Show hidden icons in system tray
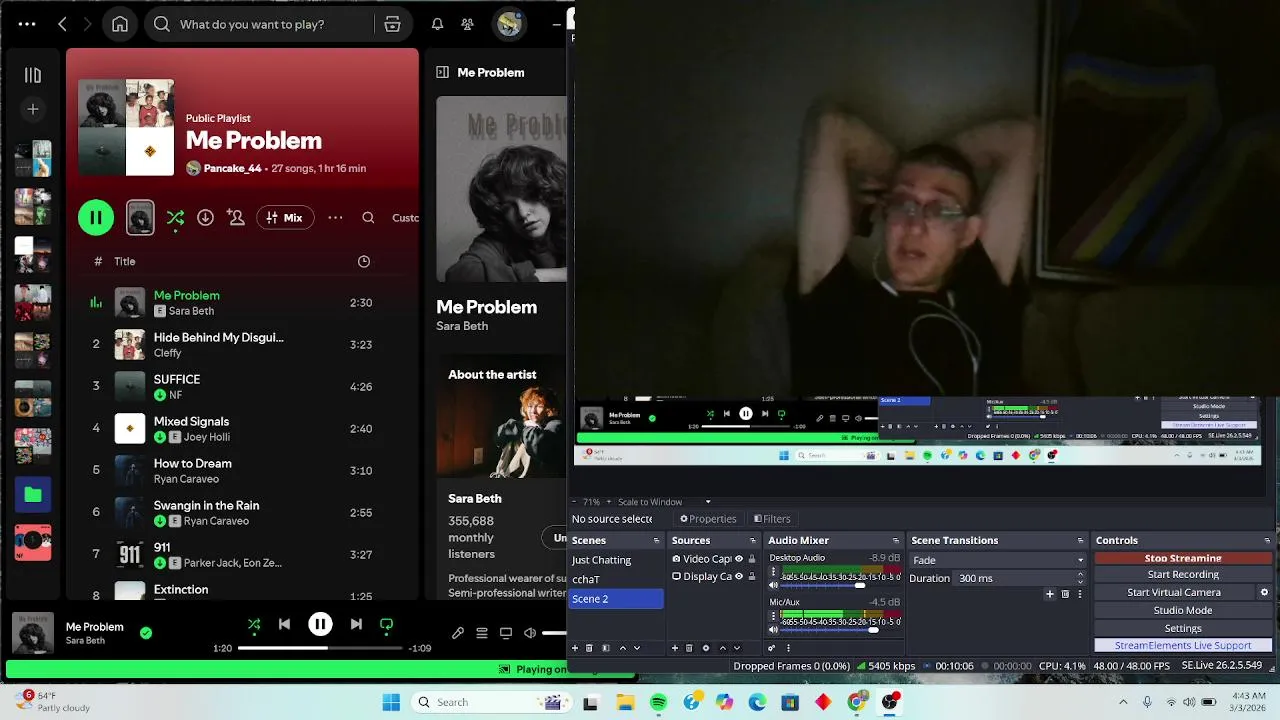Screen dimensions: 1280x720 coord(1123,702)
